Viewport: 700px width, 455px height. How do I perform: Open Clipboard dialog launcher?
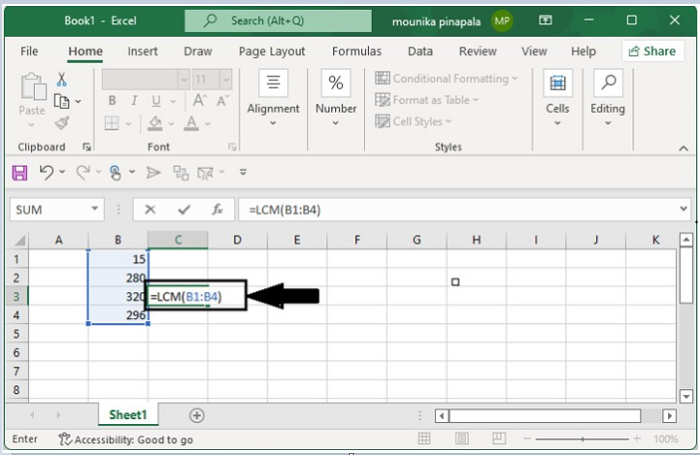(87, 147)
